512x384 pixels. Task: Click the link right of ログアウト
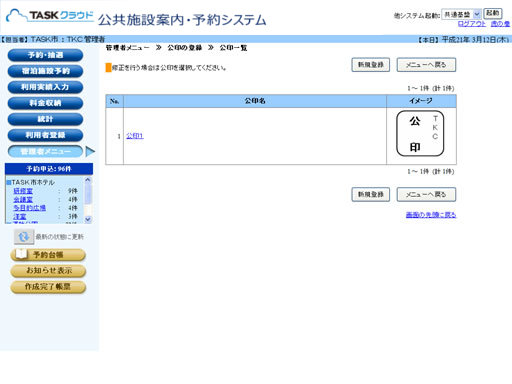click(500, 24)
